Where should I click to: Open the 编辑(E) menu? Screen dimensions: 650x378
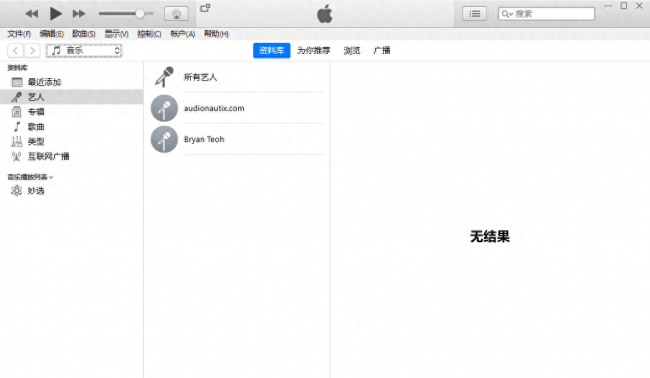click(51, 34)
